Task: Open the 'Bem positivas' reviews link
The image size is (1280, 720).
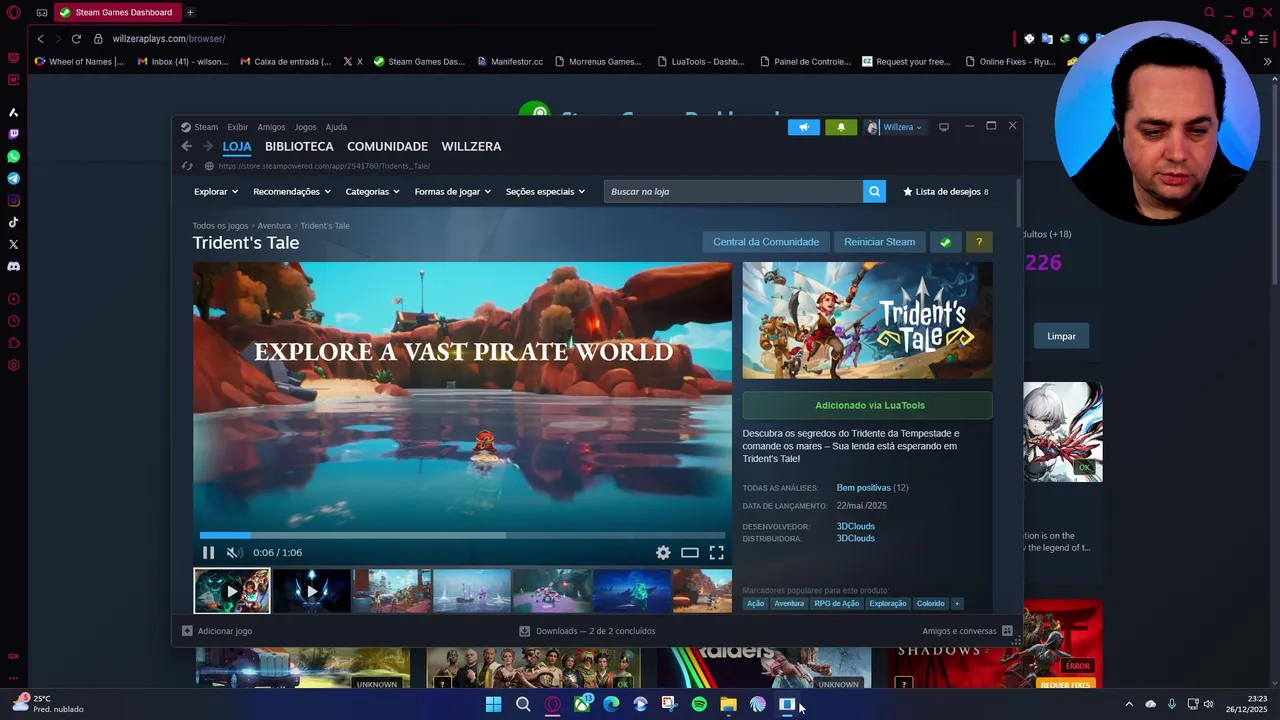Action: (x=863, y=488)
